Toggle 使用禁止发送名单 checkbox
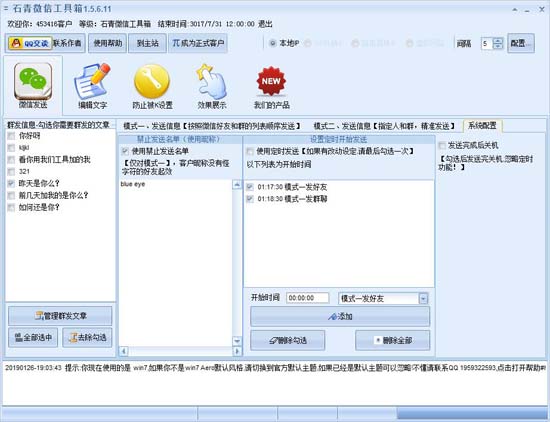Screen dimensions: 550x422 125,152
